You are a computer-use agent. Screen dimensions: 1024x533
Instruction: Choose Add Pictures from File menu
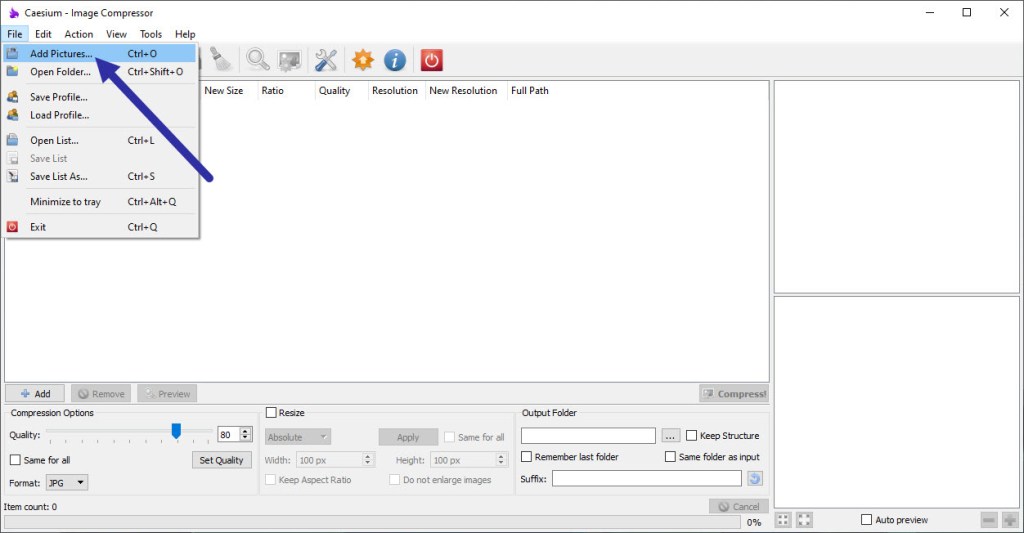(x=99, y=54)
